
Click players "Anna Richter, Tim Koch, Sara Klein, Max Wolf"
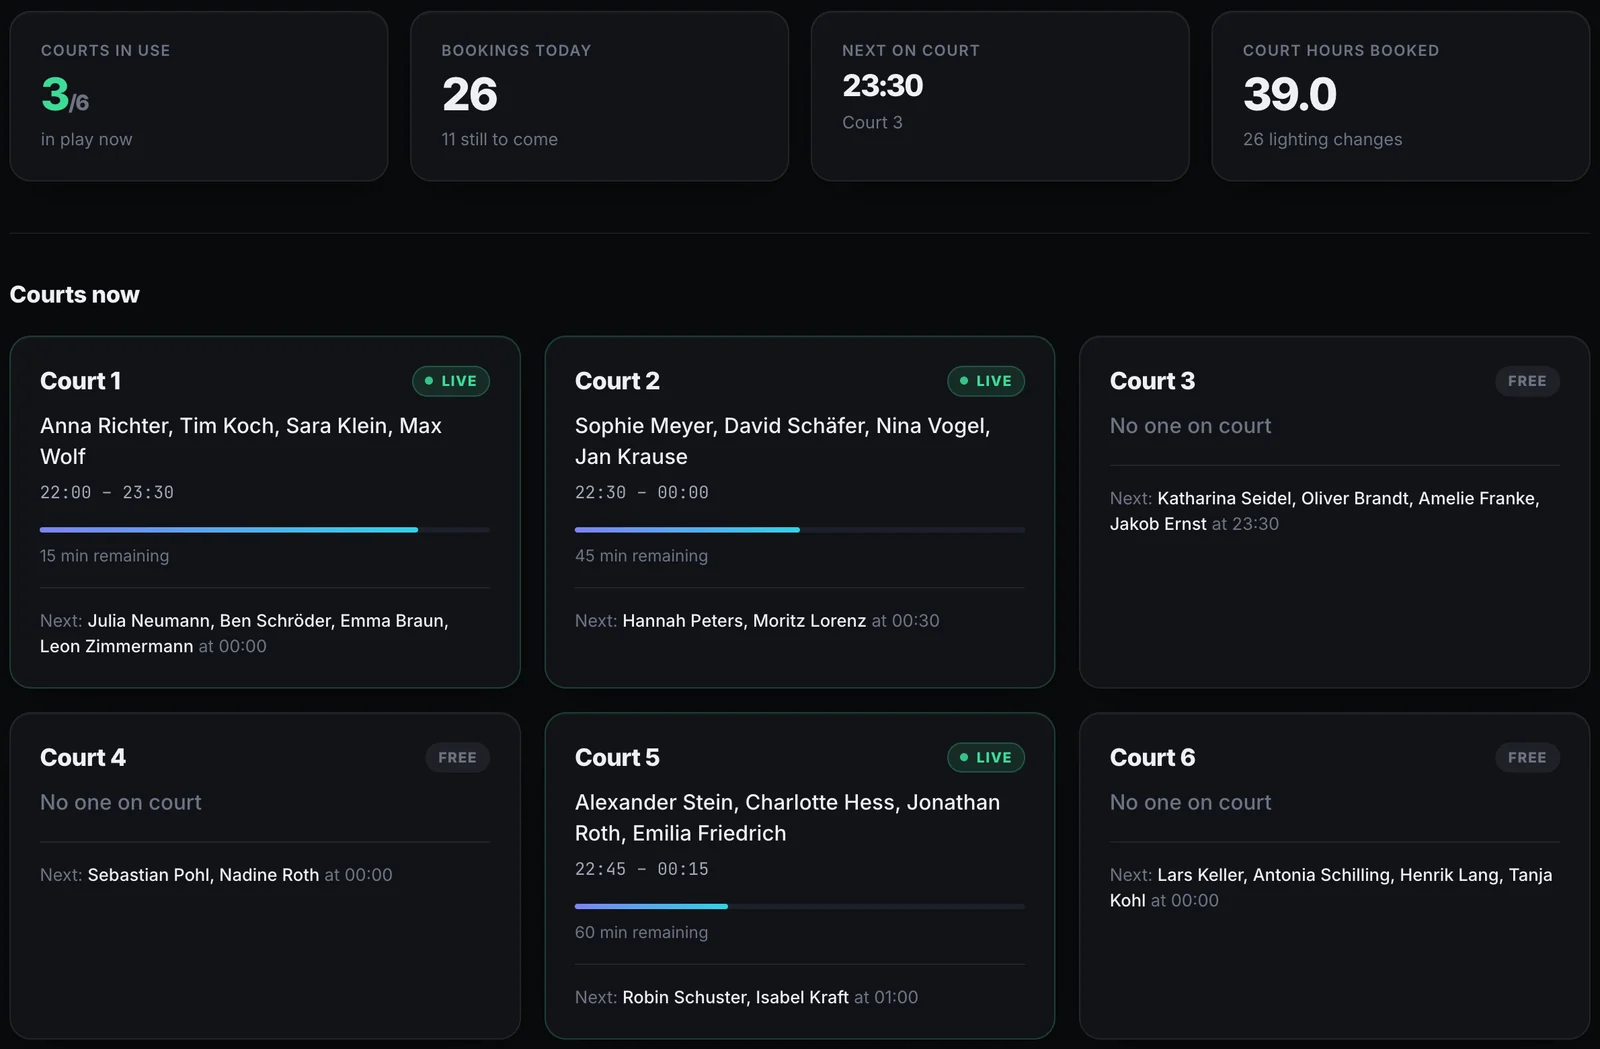[241, 441]
